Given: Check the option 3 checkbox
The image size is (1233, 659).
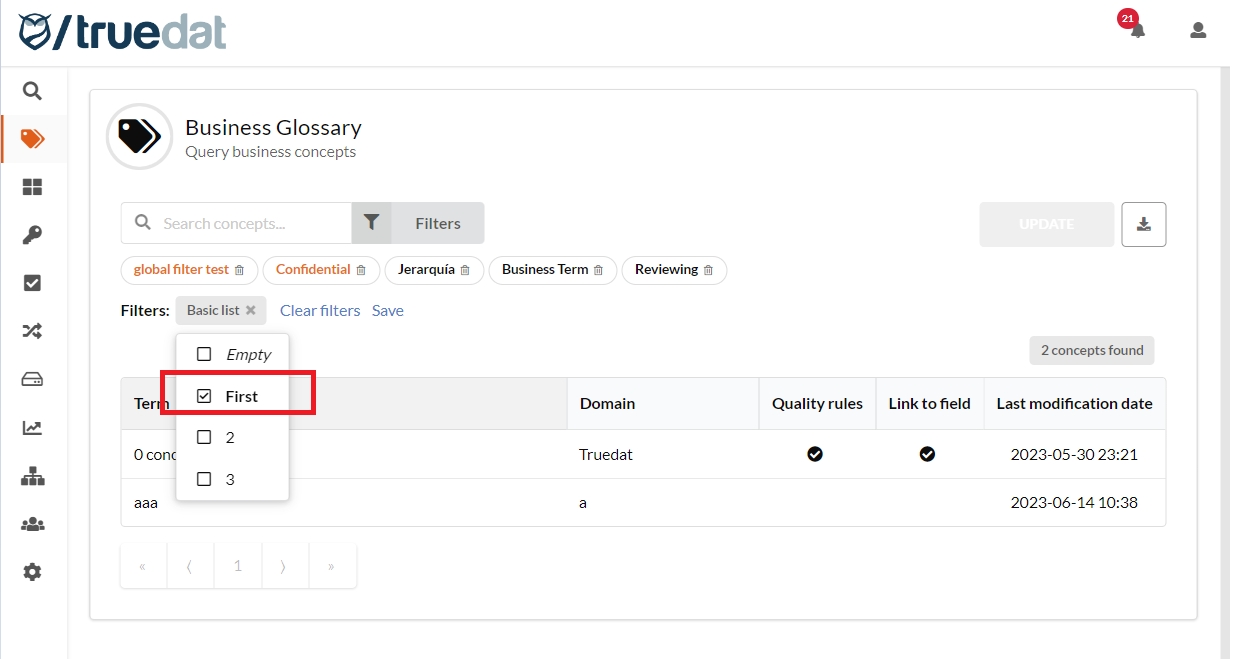Looking at the screenshot, I should coord(205,479).
